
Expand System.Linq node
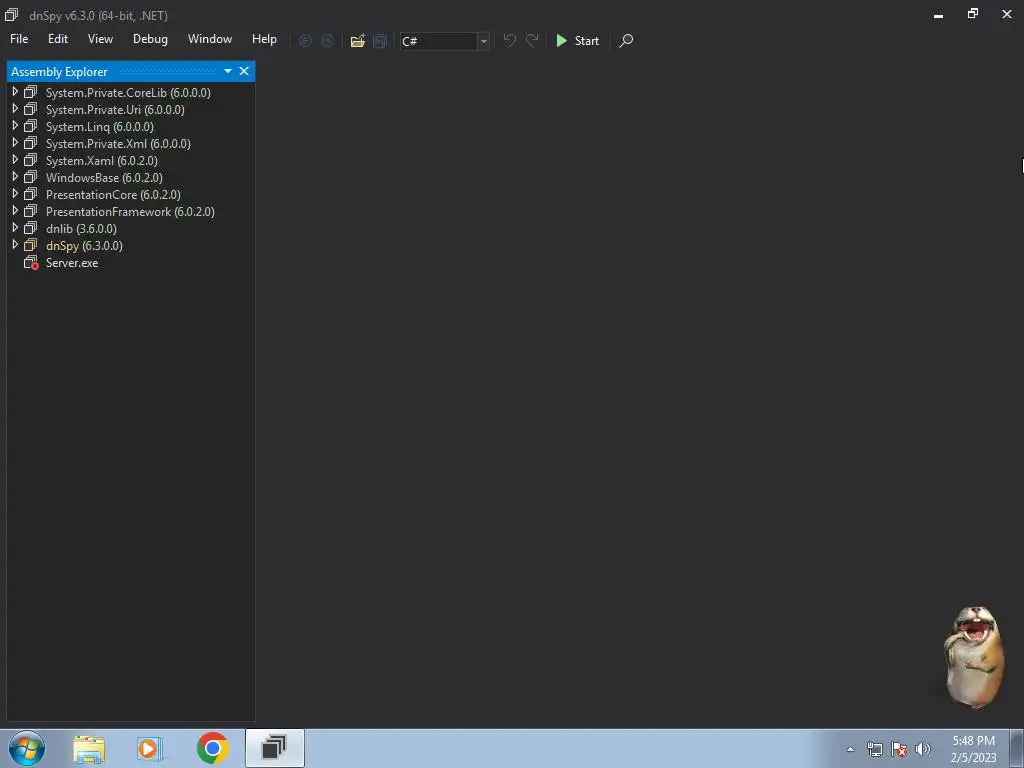coord(15,126)
